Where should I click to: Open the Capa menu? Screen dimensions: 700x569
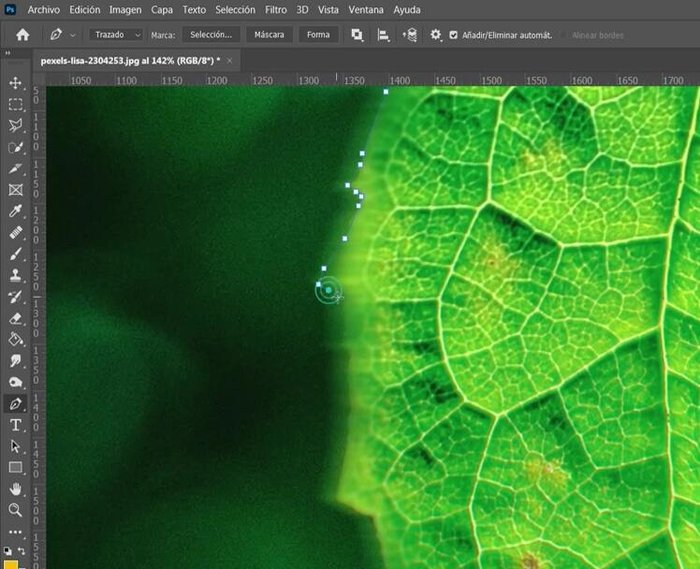161,9
